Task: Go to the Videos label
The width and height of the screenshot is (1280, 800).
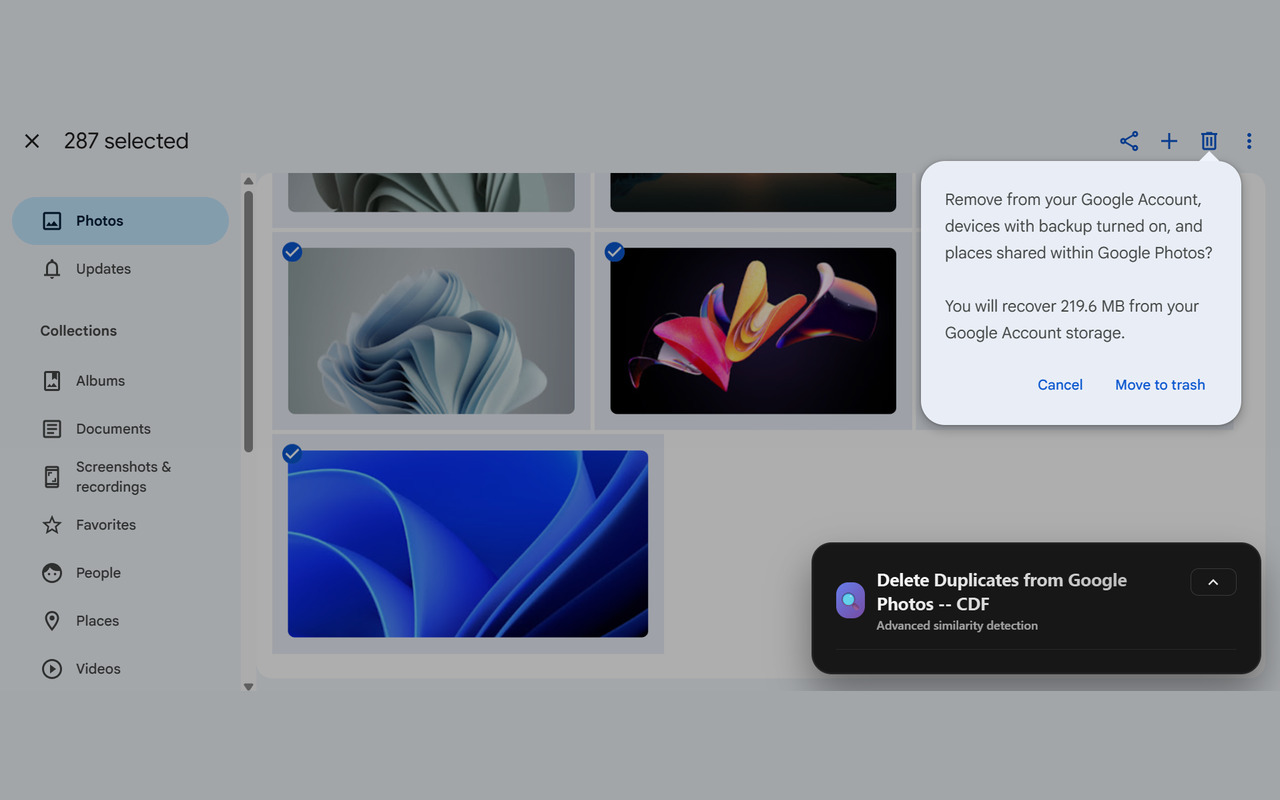Action: tap(98, 669)
